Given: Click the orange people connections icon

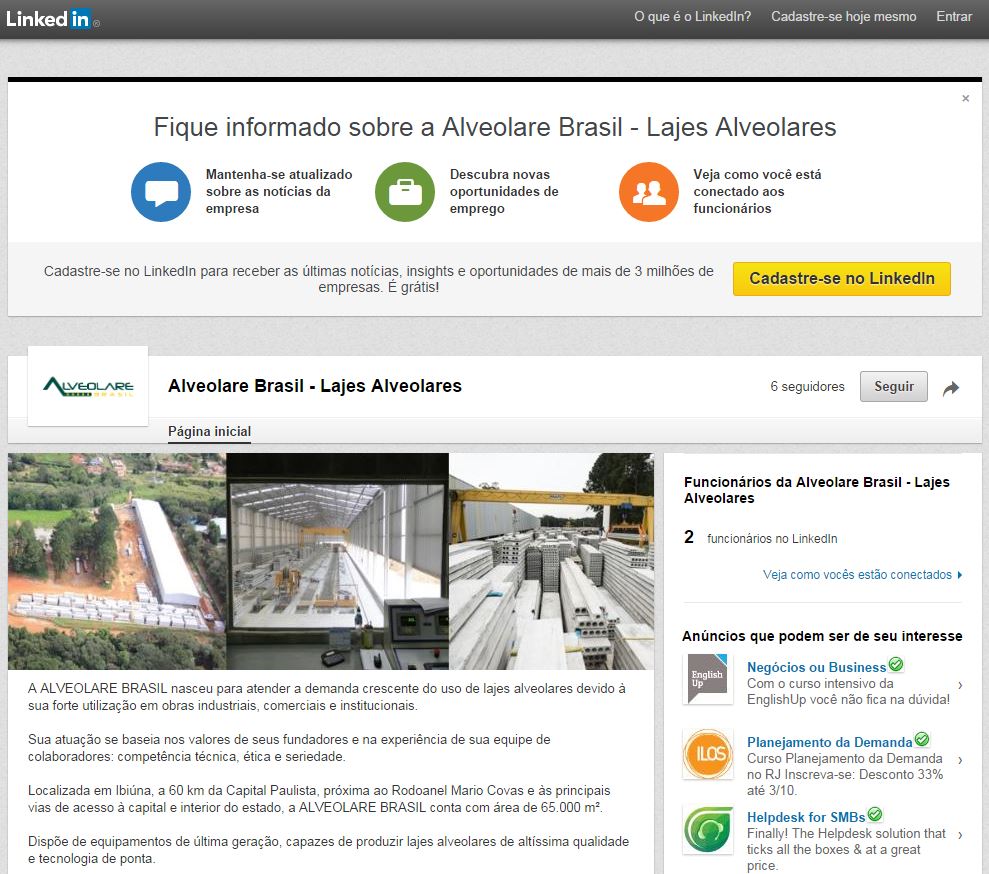Looking at the screenshot, I should [649, 192].
